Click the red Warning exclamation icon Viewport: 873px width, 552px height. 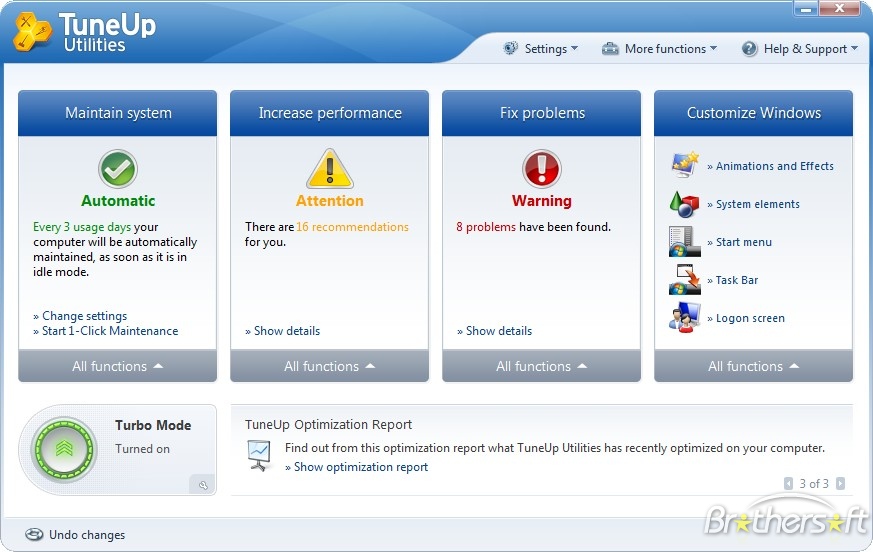pyautogui.click(x=542, y=169)
